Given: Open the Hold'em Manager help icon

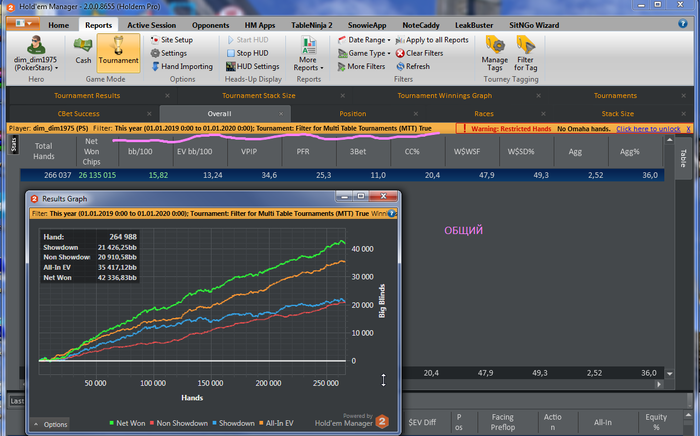Looking at the screenshot, I should pos(683,24).
